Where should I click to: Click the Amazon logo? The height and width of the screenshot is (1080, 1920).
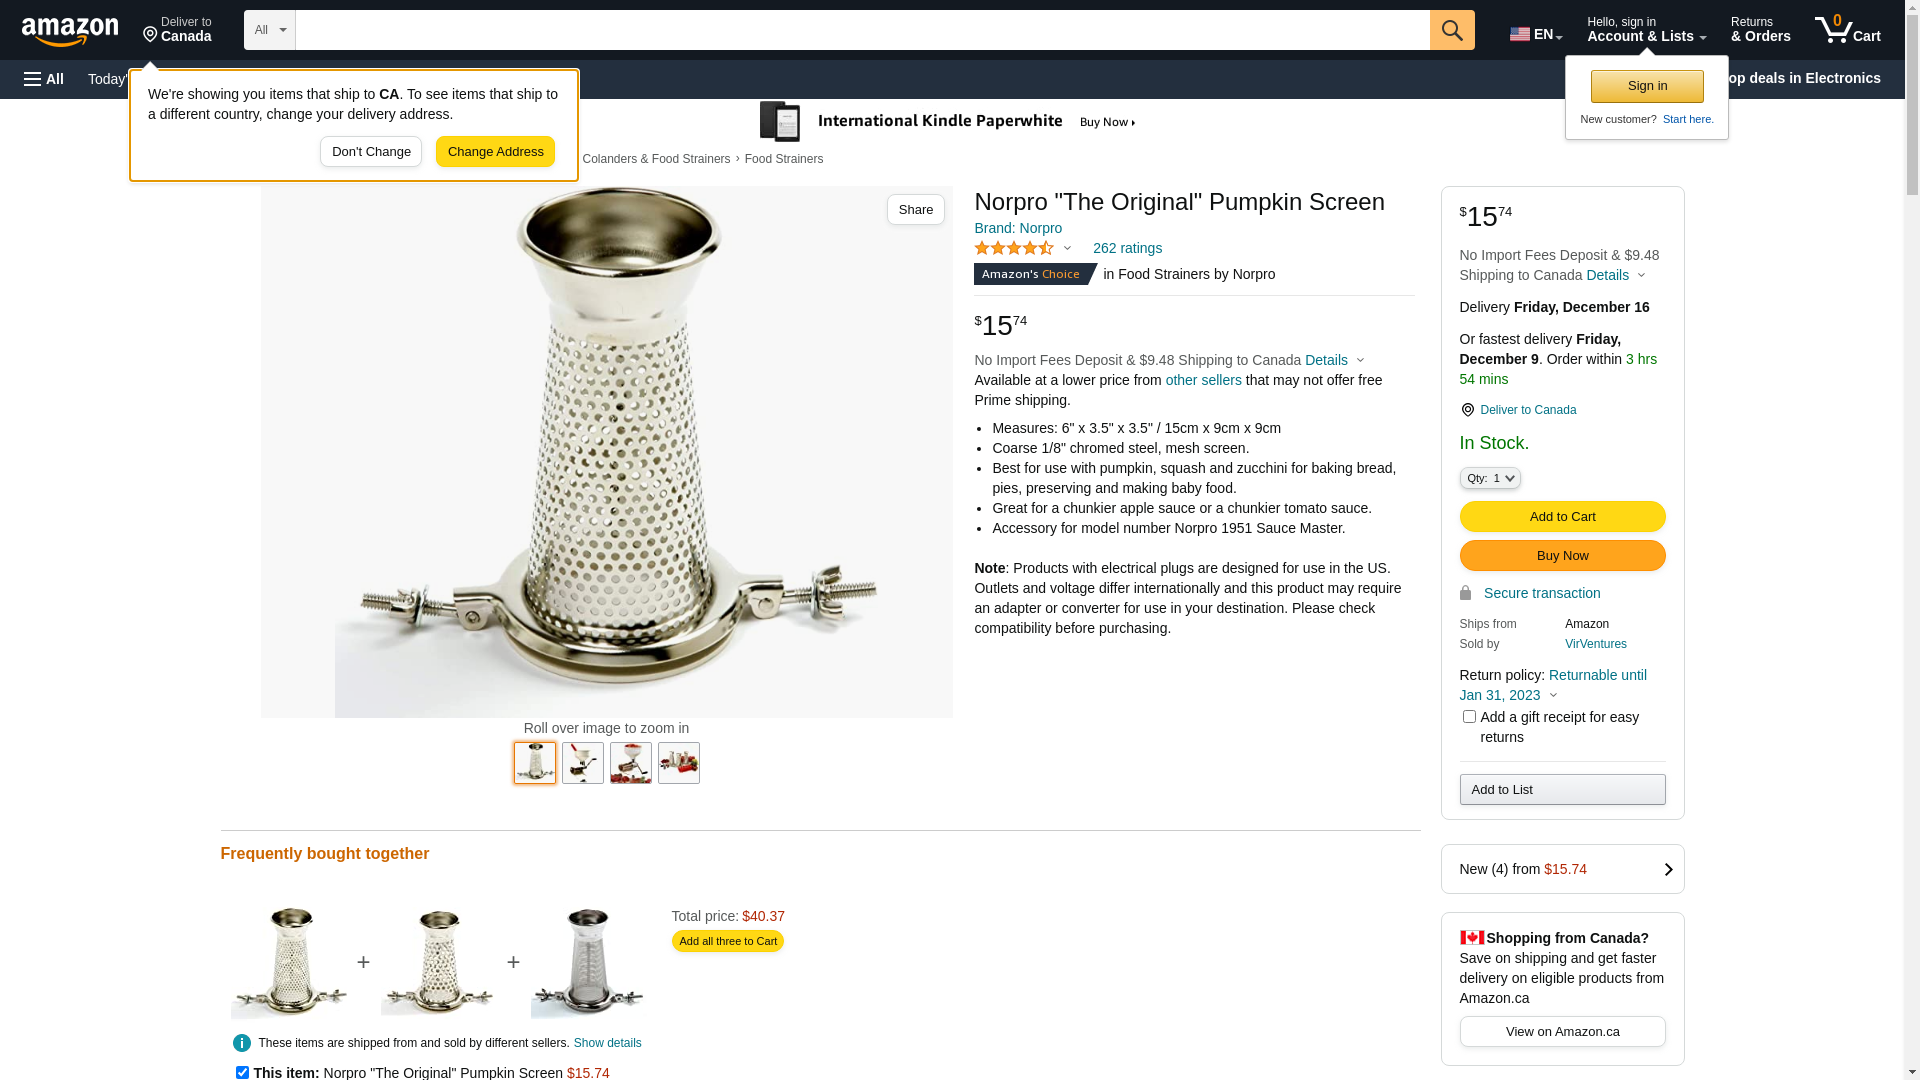pos(70,32)
